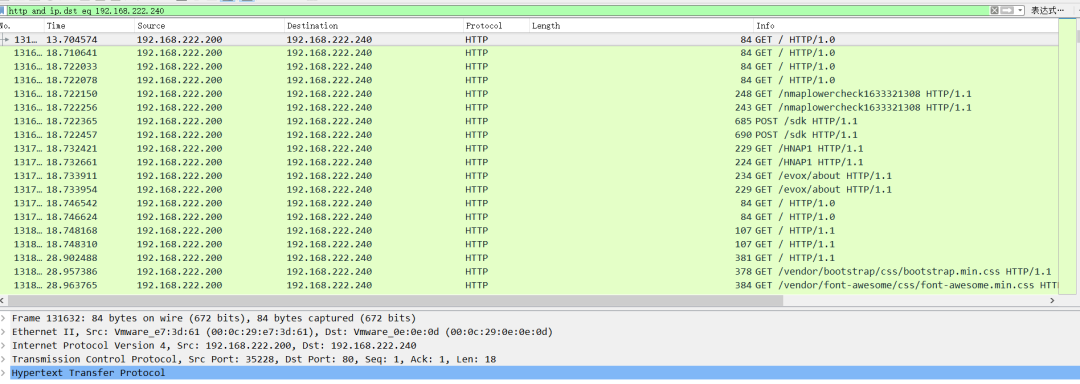Select the packet at time 18.710641
This screenshot has width=1080, height=384.
[529, 53]
